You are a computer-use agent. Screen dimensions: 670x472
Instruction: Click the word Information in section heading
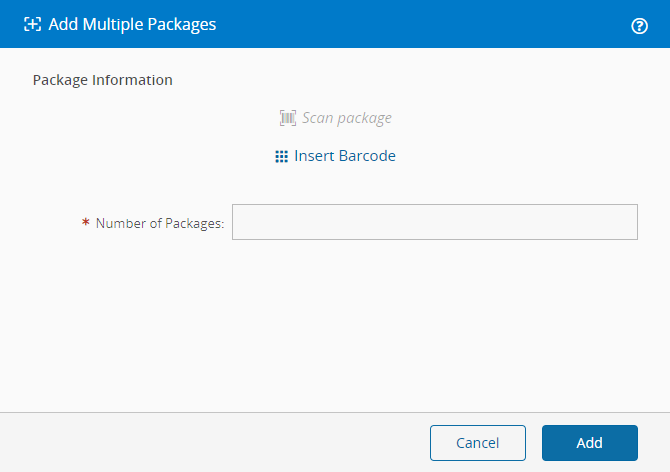click(132, 80)
